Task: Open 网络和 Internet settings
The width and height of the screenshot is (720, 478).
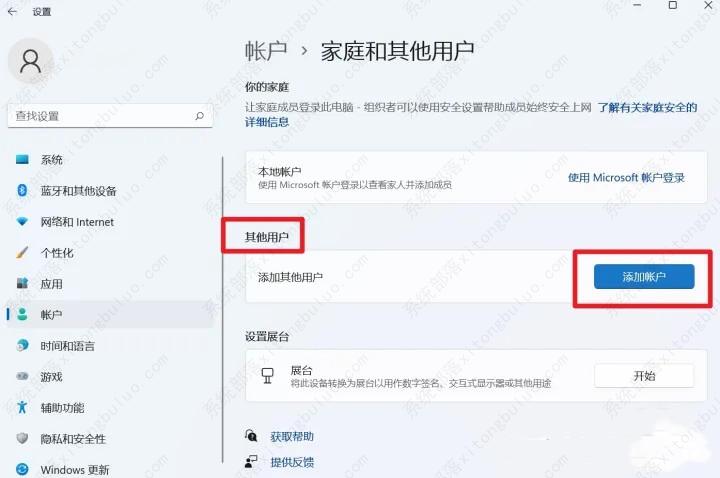Action: pos(110,222)
